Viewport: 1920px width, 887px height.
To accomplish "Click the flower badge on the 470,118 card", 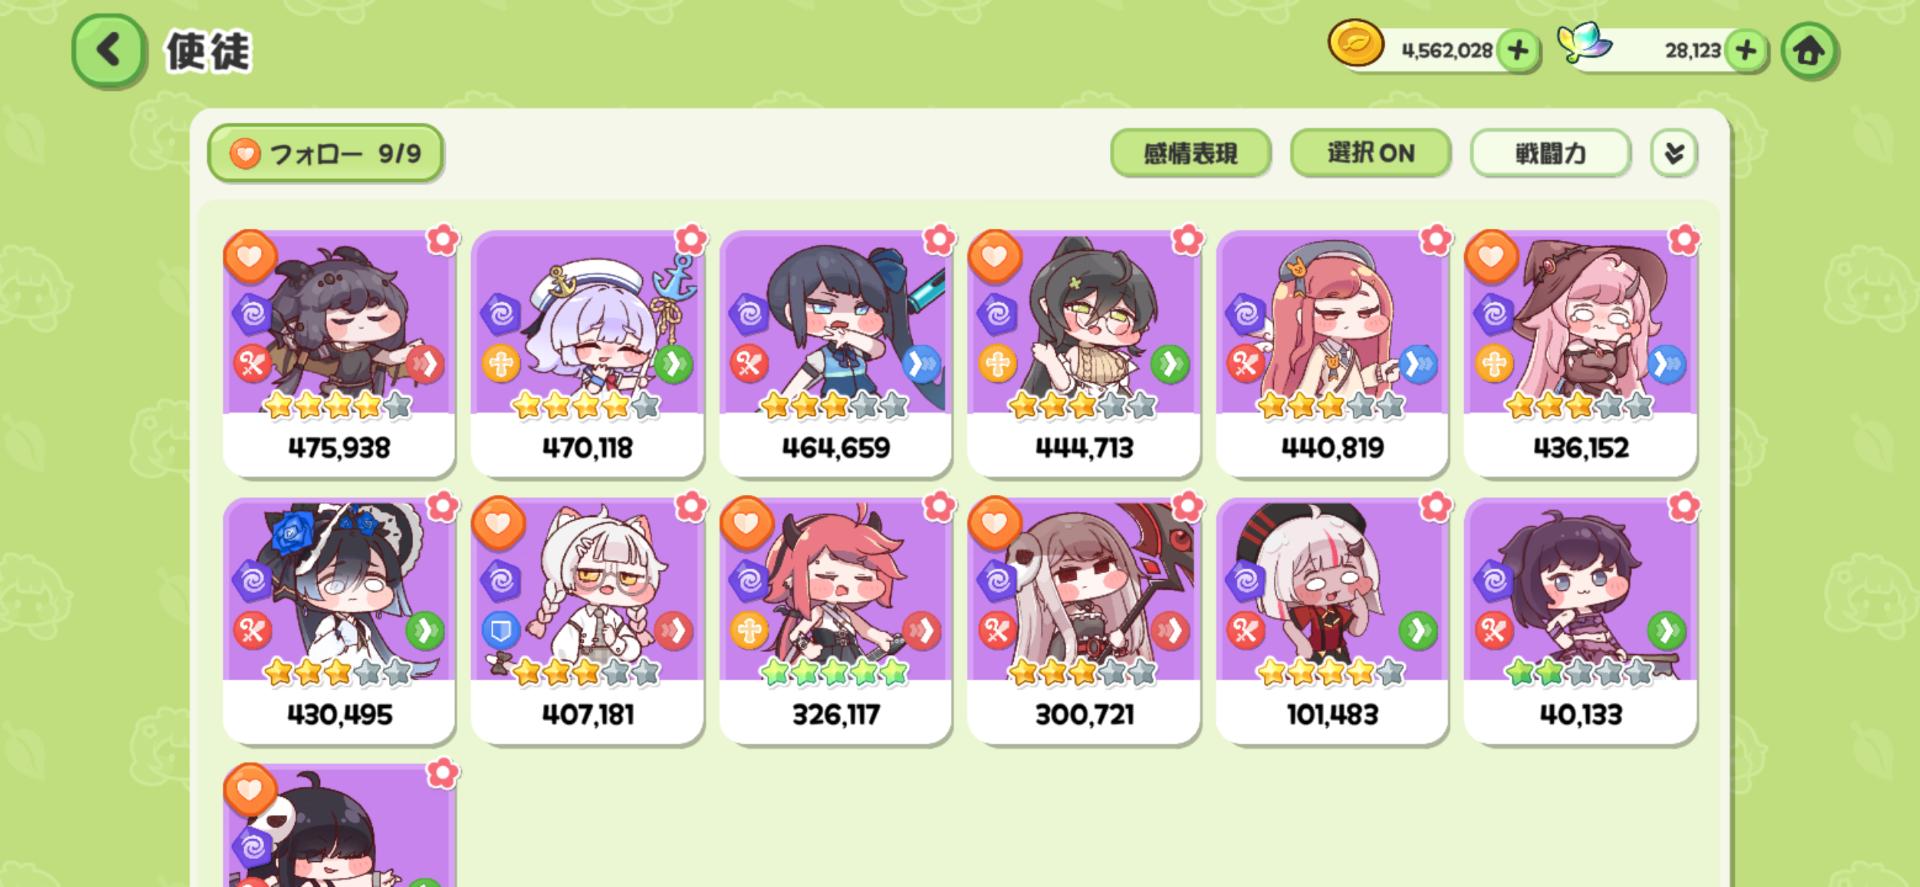I will (x=690, y=240).
